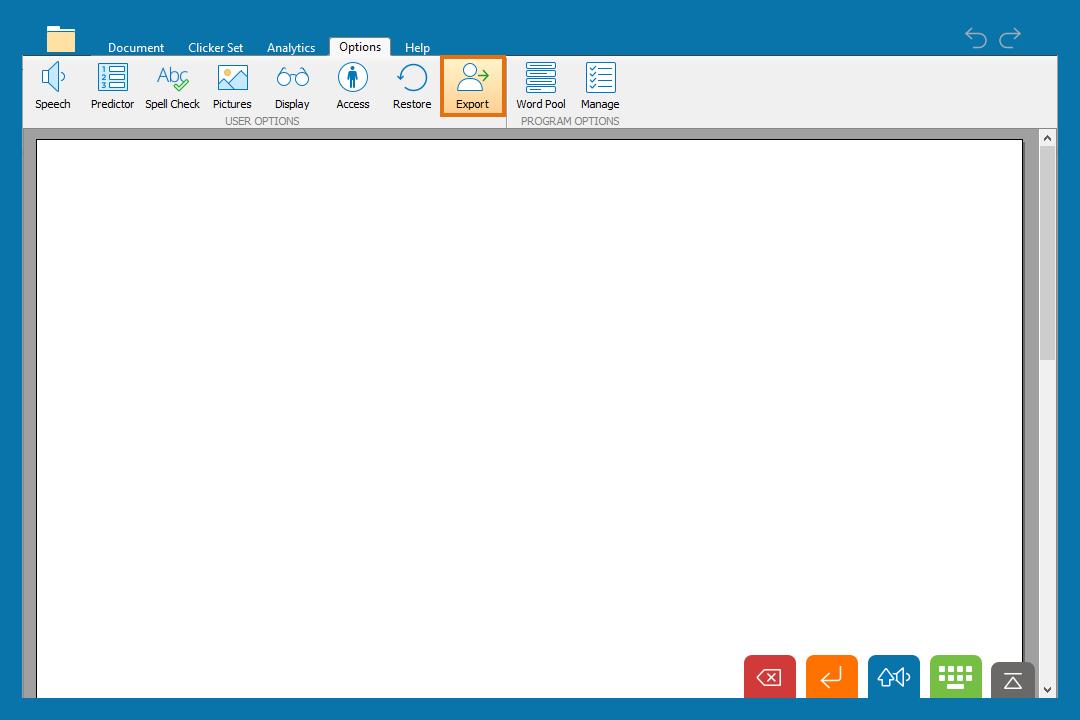This screenshot has width=1080, height=720.
Task: Click the Spell Check icon
Action: (172, 86)
